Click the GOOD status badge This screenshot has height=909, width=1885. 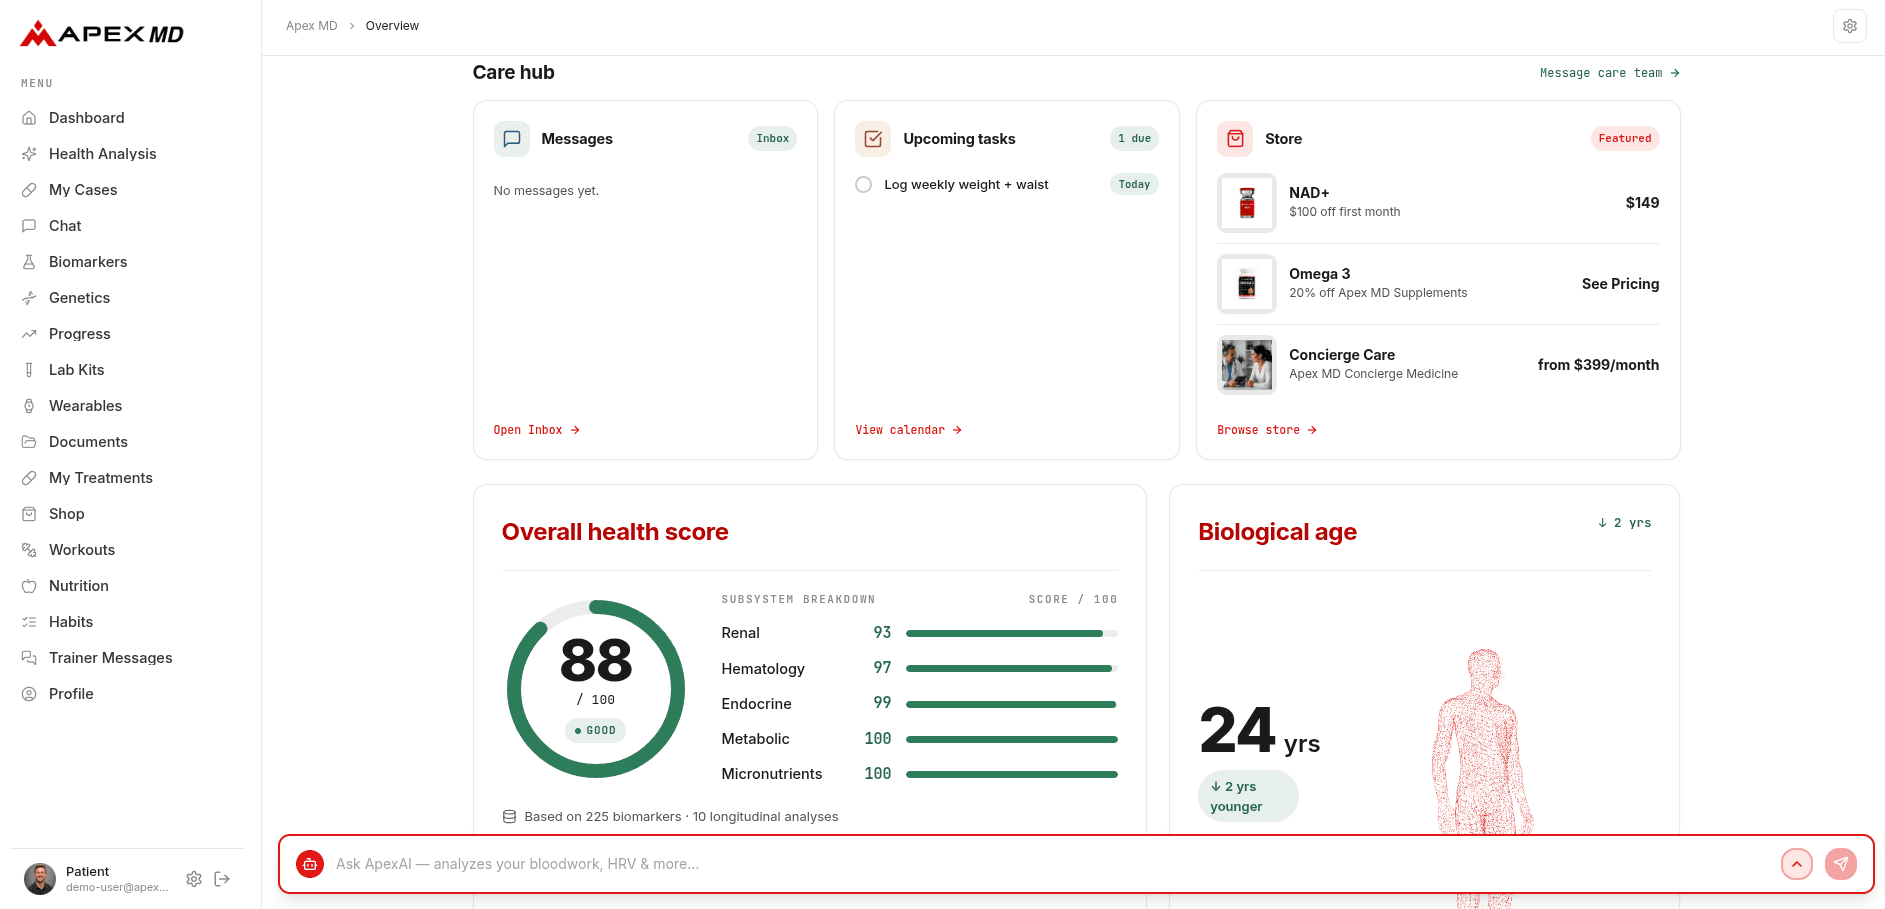coord(596,731)
